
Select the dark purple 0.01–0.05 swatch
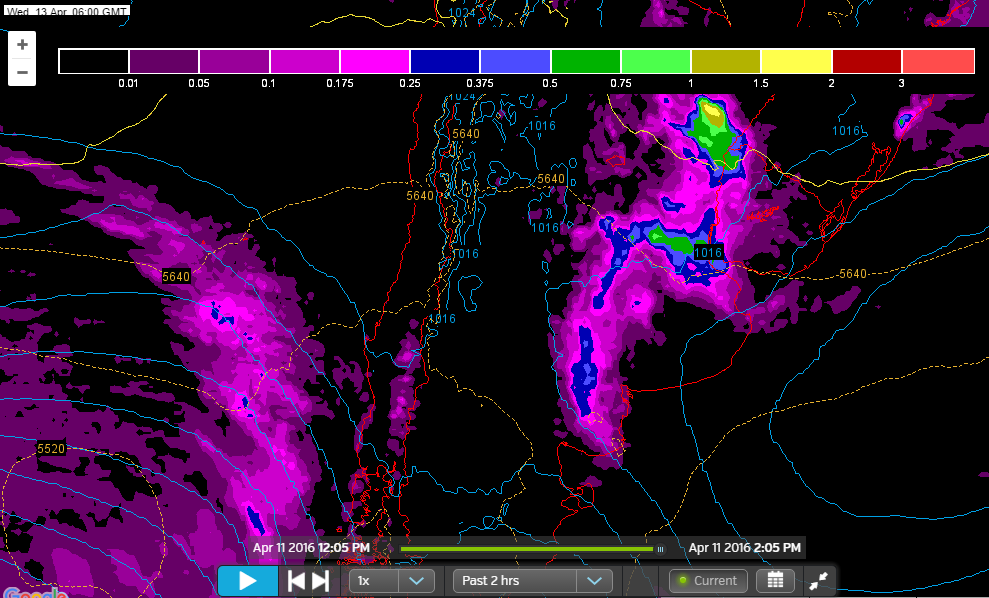pyautogui.click(x=164, y=61)
